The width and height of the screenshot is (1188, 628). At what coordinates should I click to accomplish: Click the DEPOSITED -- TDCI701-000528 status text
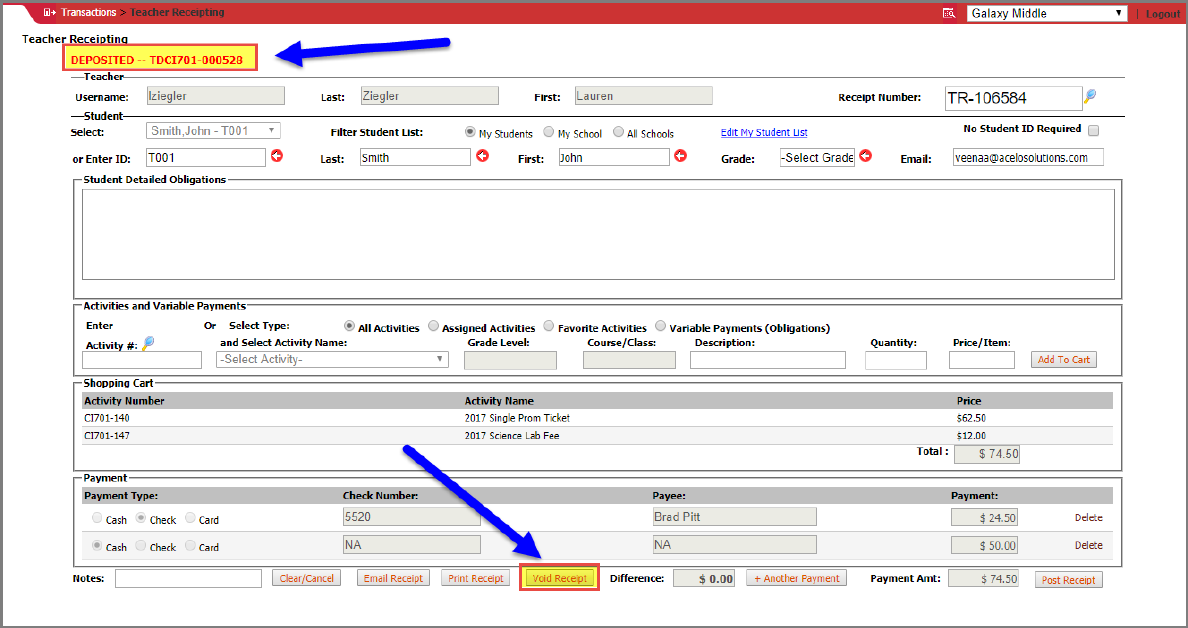[157, 59]
